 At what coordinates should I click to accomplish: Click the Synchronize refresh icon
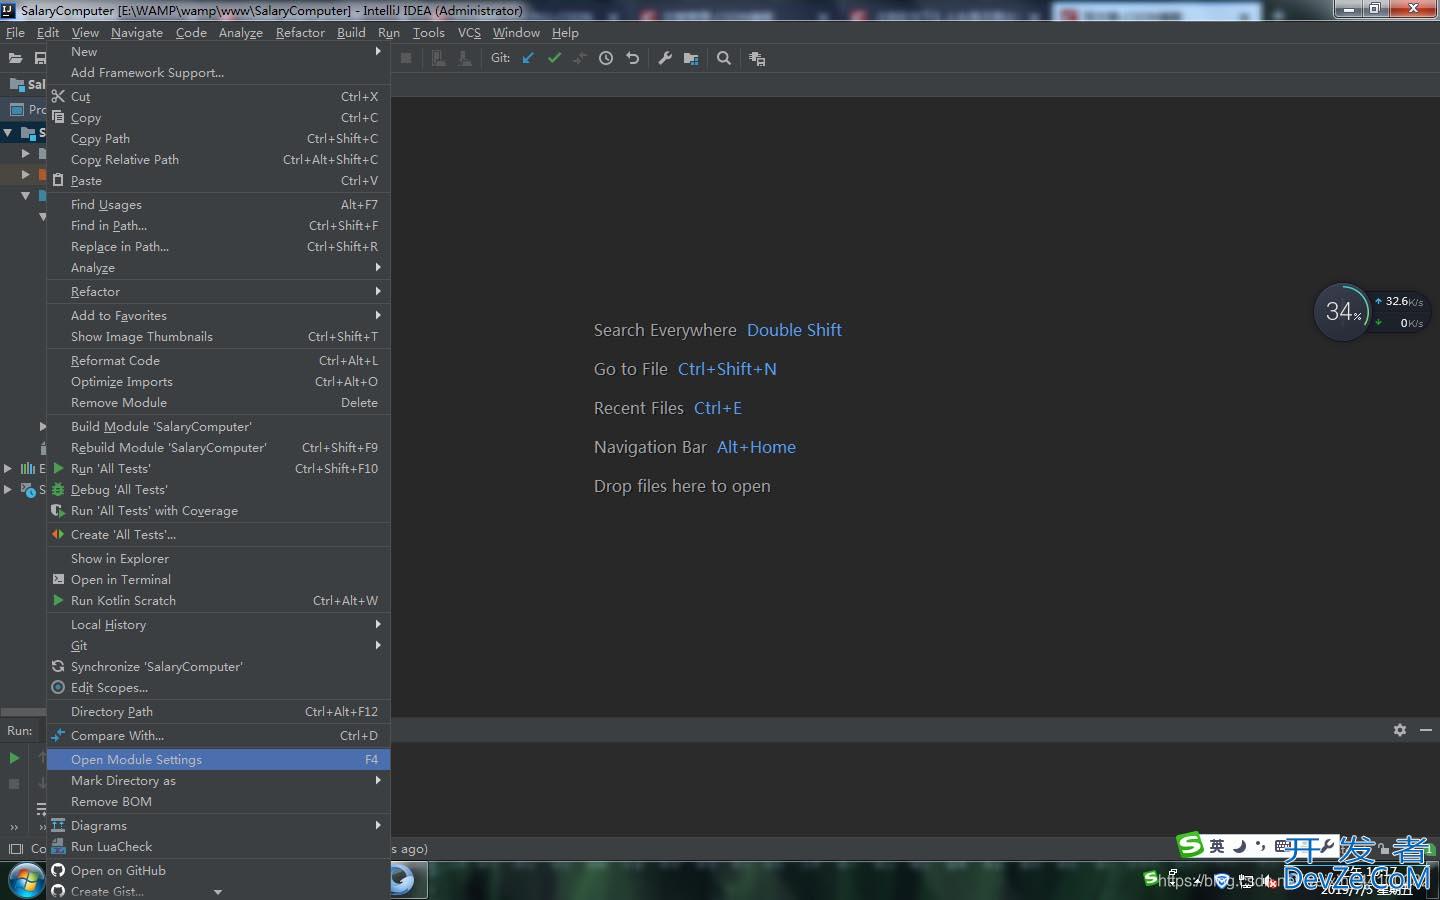(x=58, y=666)
